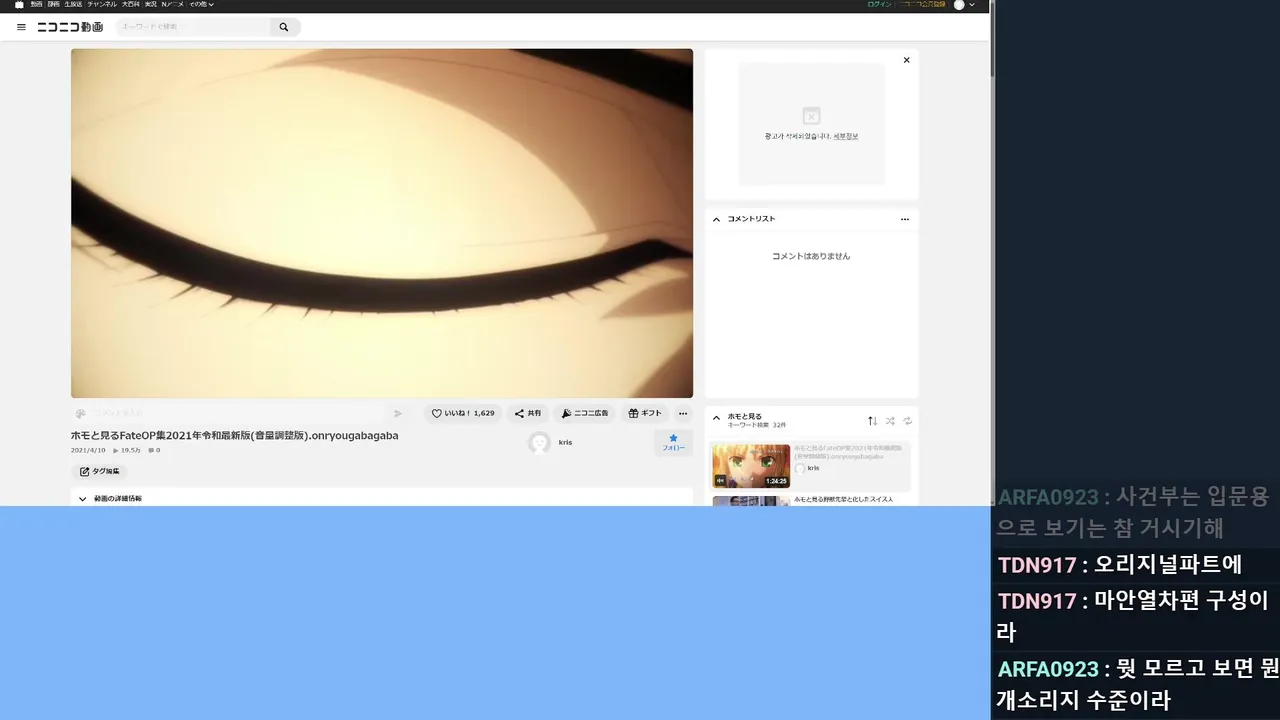Viewport: 1280px width, 720px height.
Task: Click the 2021/4/10 upload date text
Action: (x=88, y=450)
